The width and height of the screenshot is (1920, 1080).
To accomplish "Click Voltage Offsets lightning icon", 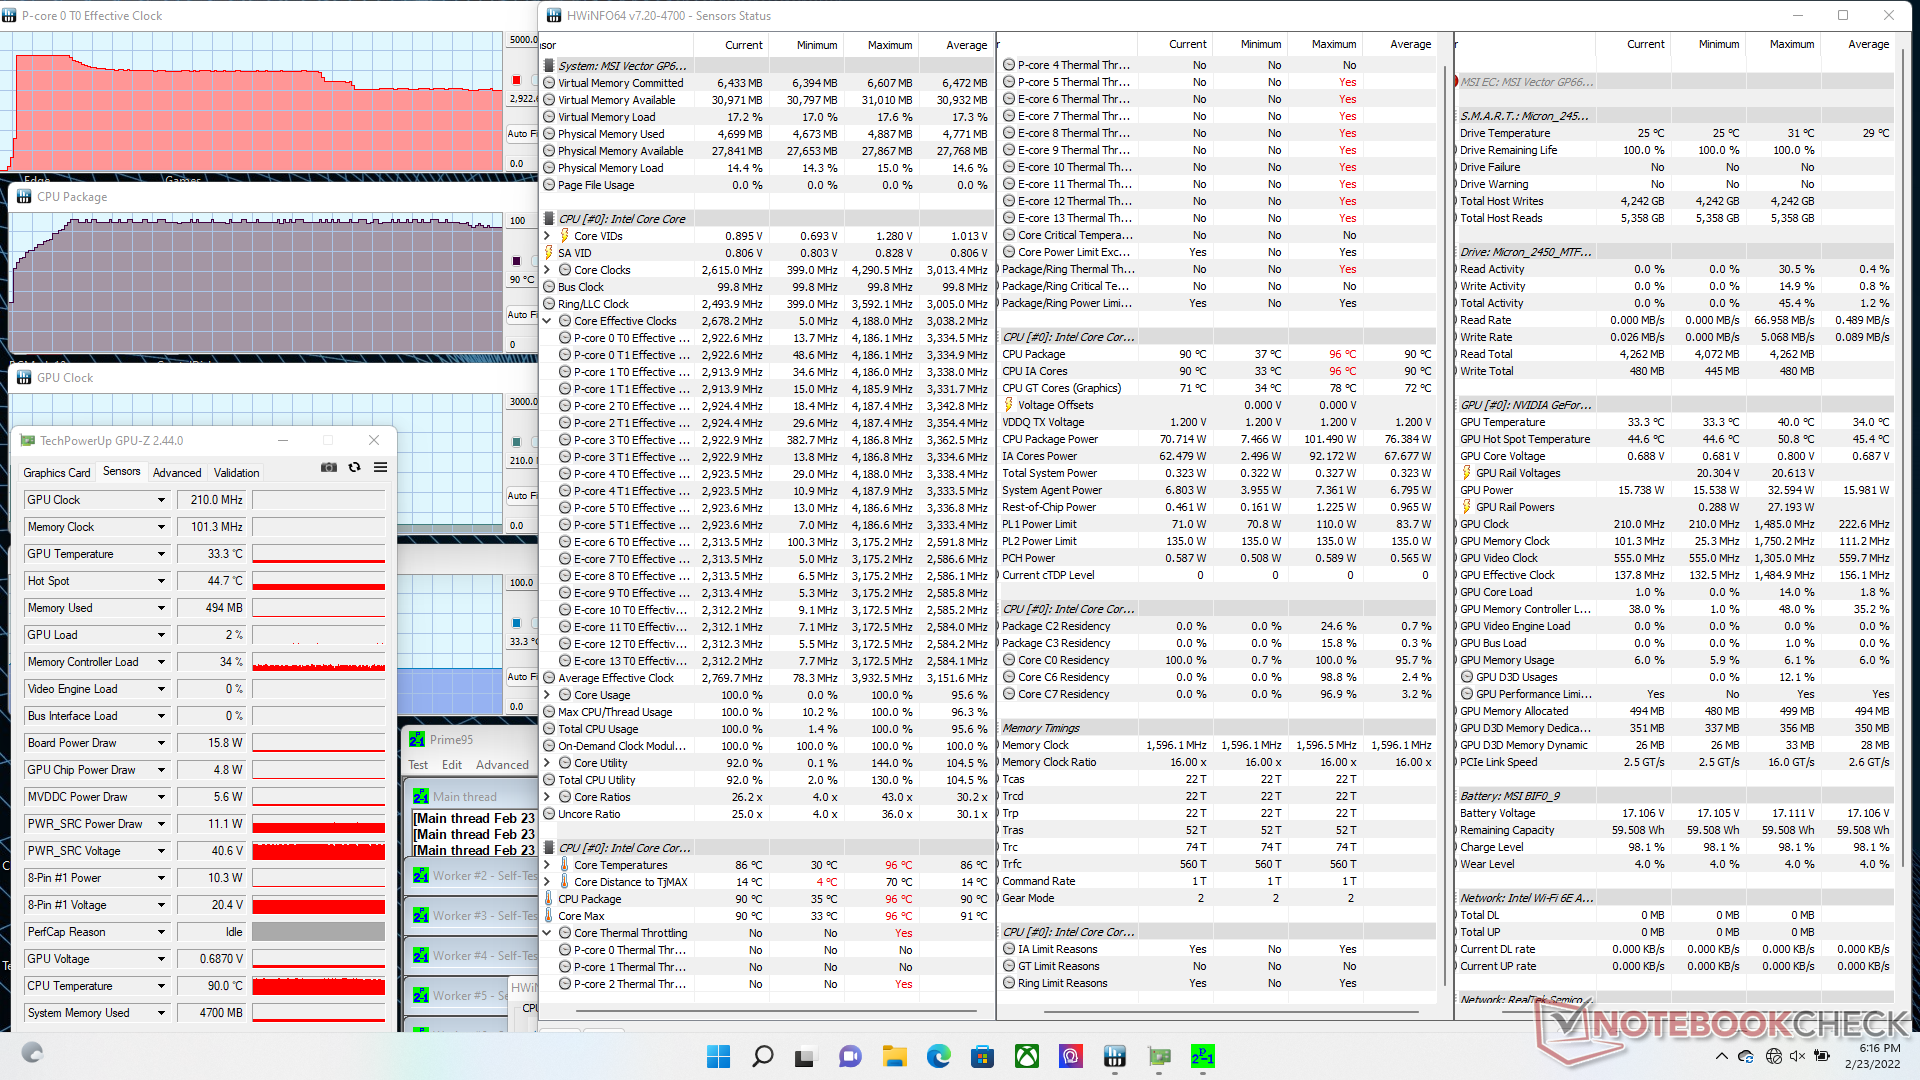I will pyautogui.click(x=1009, y=405).
